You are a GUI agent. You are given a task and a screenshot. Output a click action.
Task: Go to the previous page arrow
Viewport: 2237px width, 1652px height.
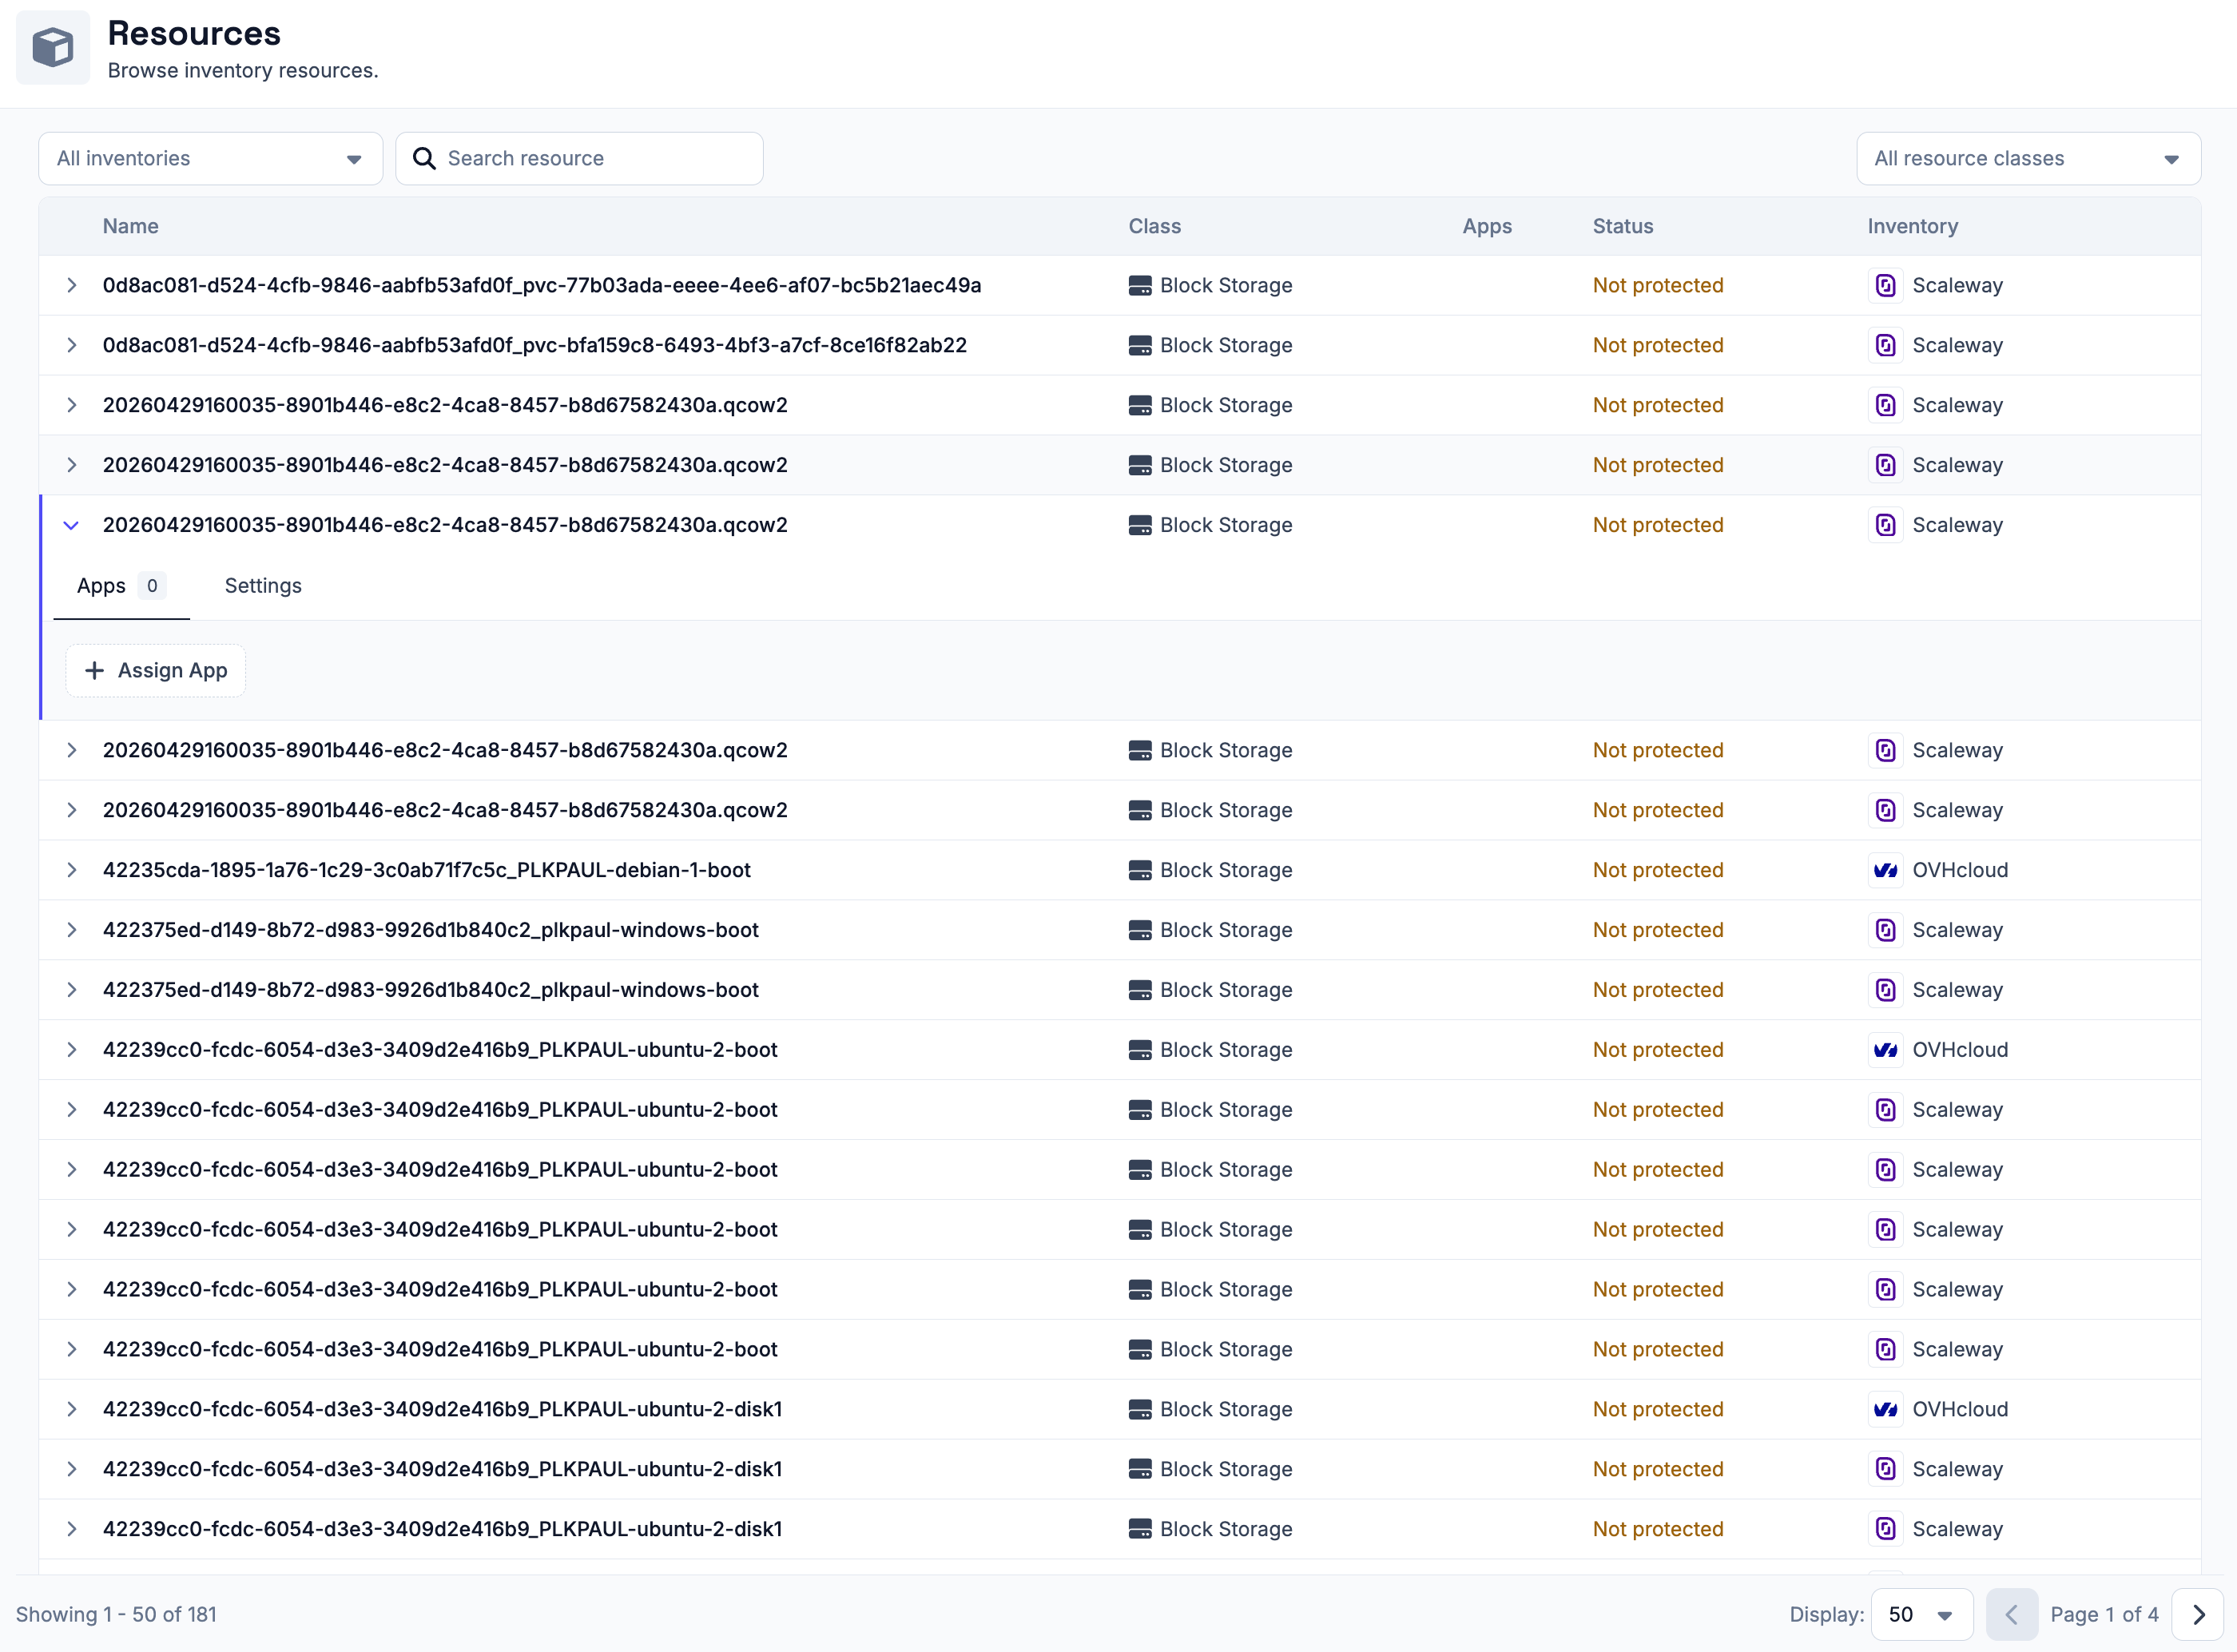click(2011, 1614)
